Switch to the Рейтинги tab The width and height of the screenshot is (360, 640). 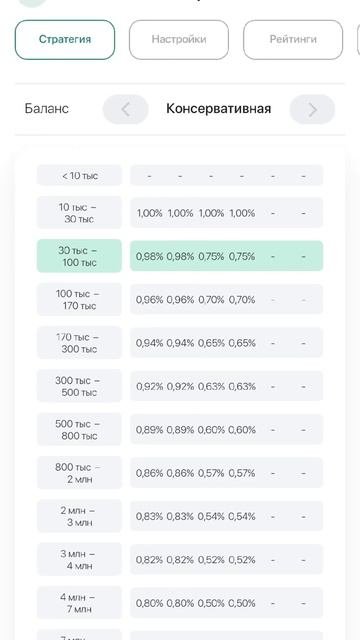[293, 40]
